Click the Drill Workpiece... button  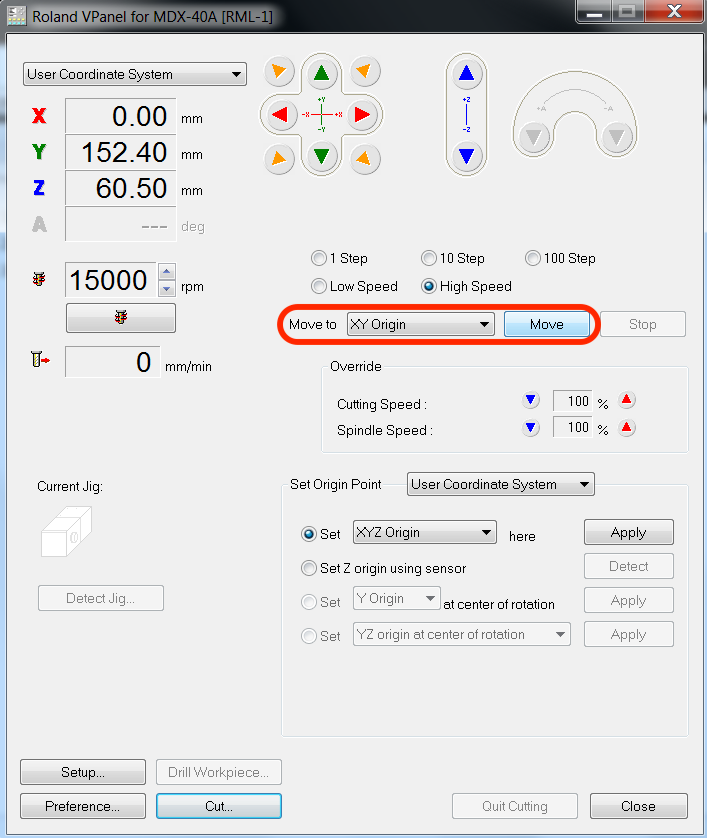(x=219, y=772)
